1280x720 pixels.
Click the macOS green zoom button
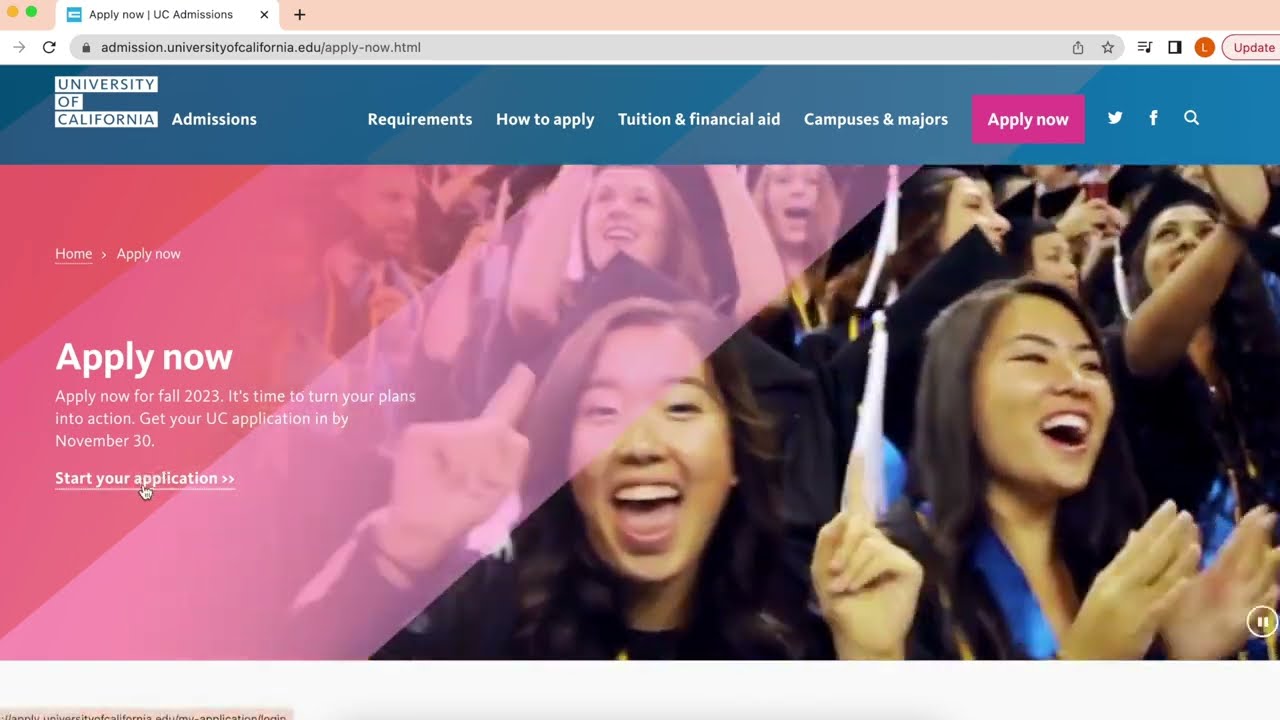click(31, 12)
